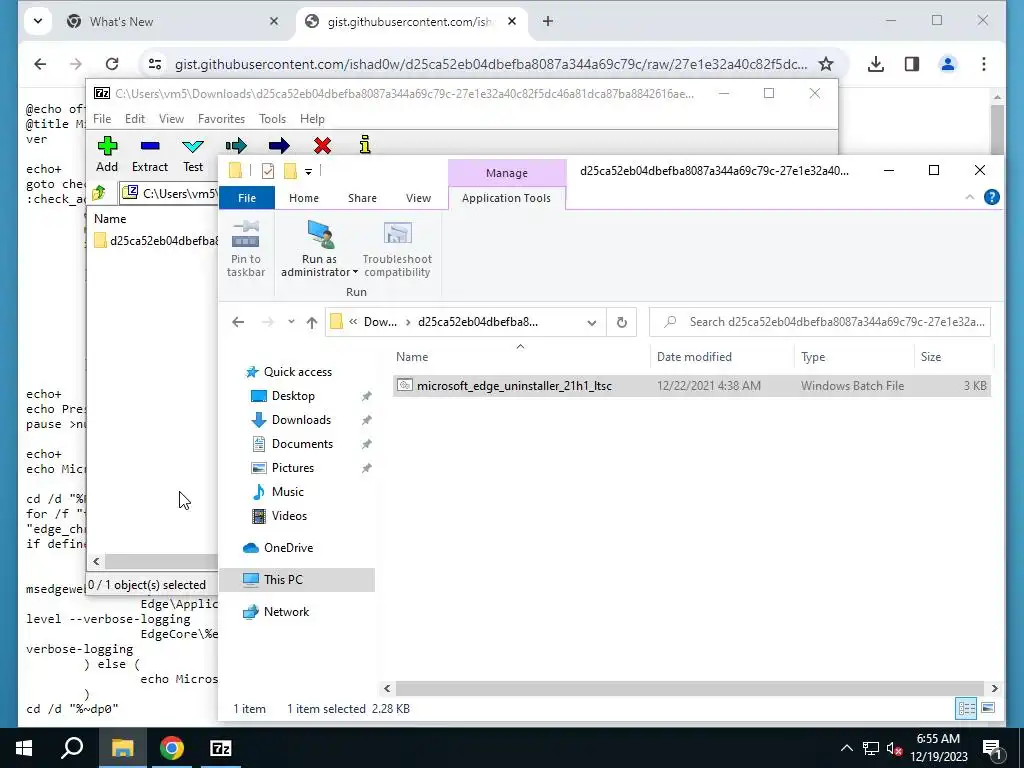
Task: Open 7-Zip from the taskbar
Action: tap(221, 748)
